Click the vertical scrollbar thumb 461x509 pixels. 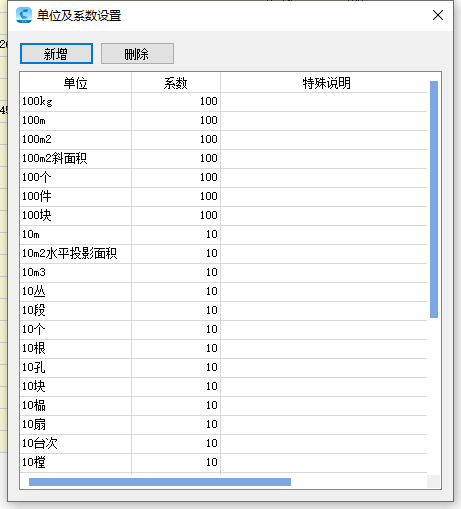coord(434,199)
